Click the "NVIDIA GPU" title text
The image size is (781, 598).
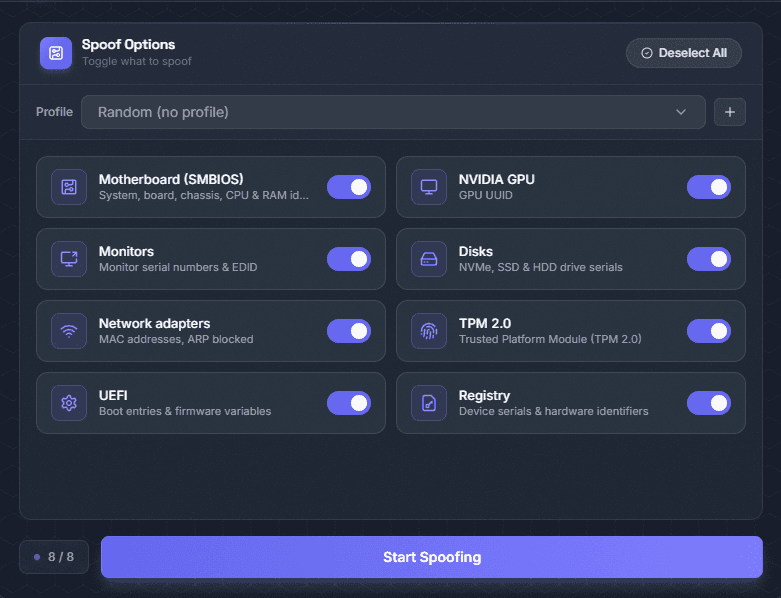click(x=497, y=179)
